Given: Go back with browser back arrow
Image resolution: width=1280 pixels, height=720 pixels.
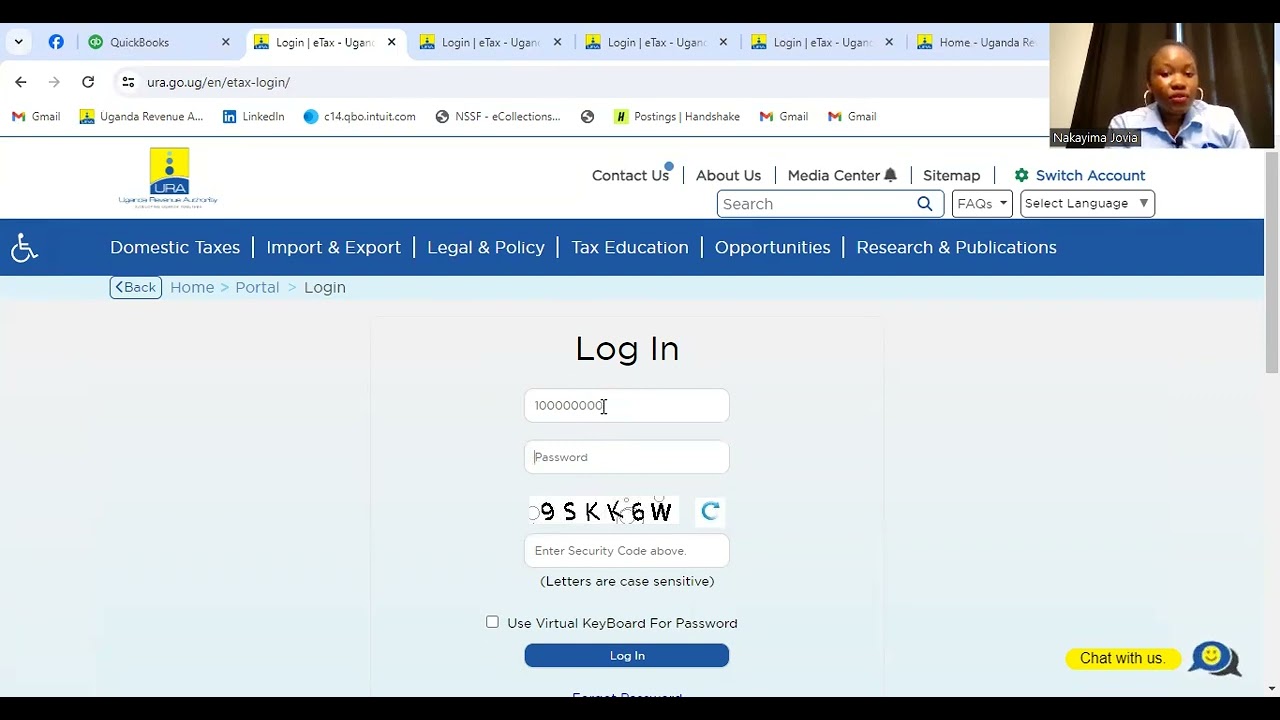Looking at the screenshot, I should coord(21,82).
